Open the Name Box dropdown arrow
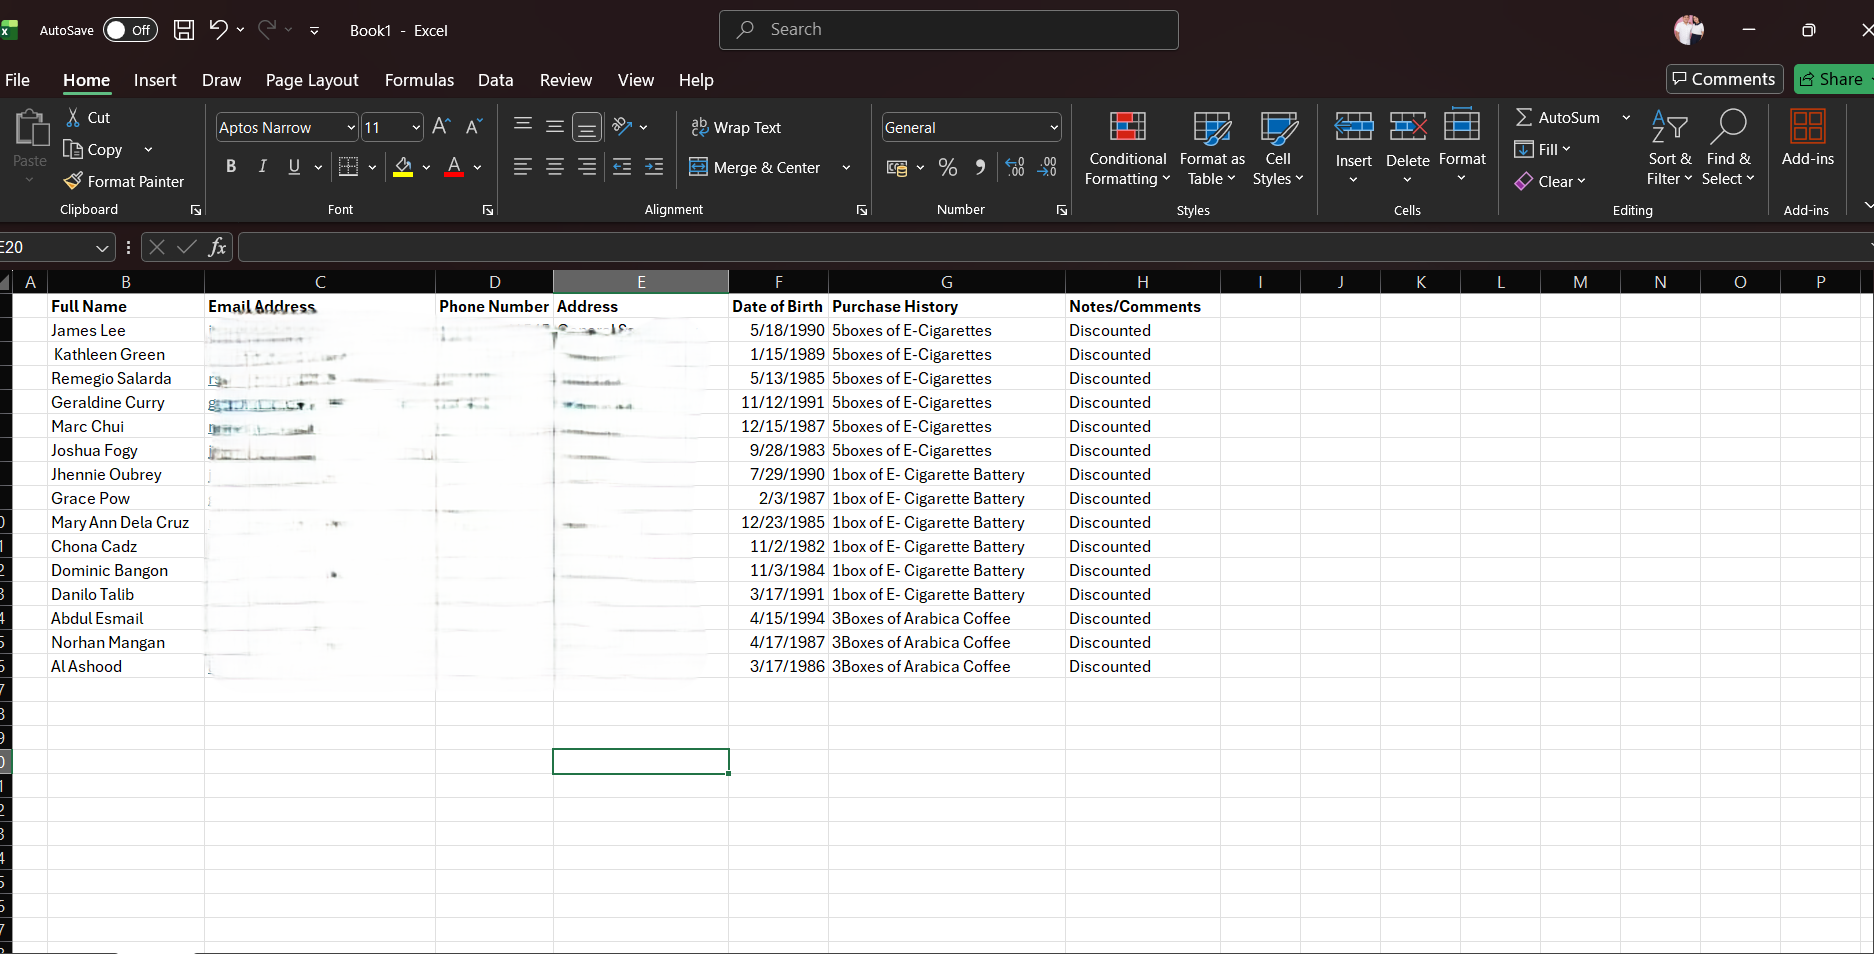The image size is (1874, 954). pos(102,248)
